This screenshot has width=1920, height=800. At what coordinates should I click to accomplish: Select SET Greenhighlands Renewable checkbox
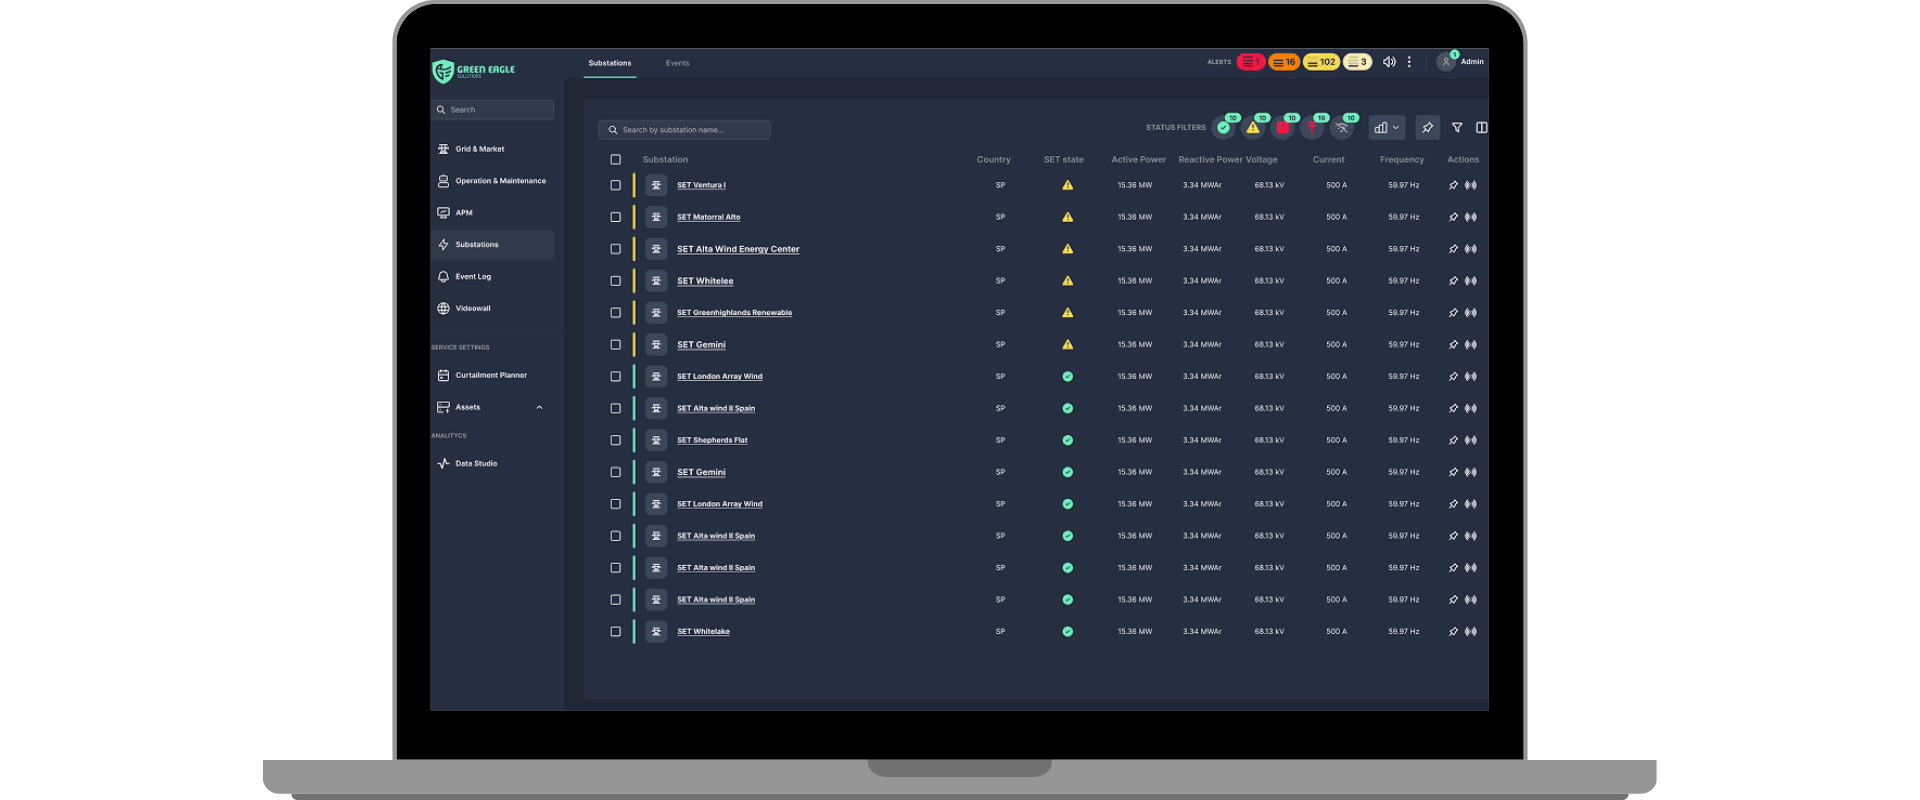pos(616,313)
